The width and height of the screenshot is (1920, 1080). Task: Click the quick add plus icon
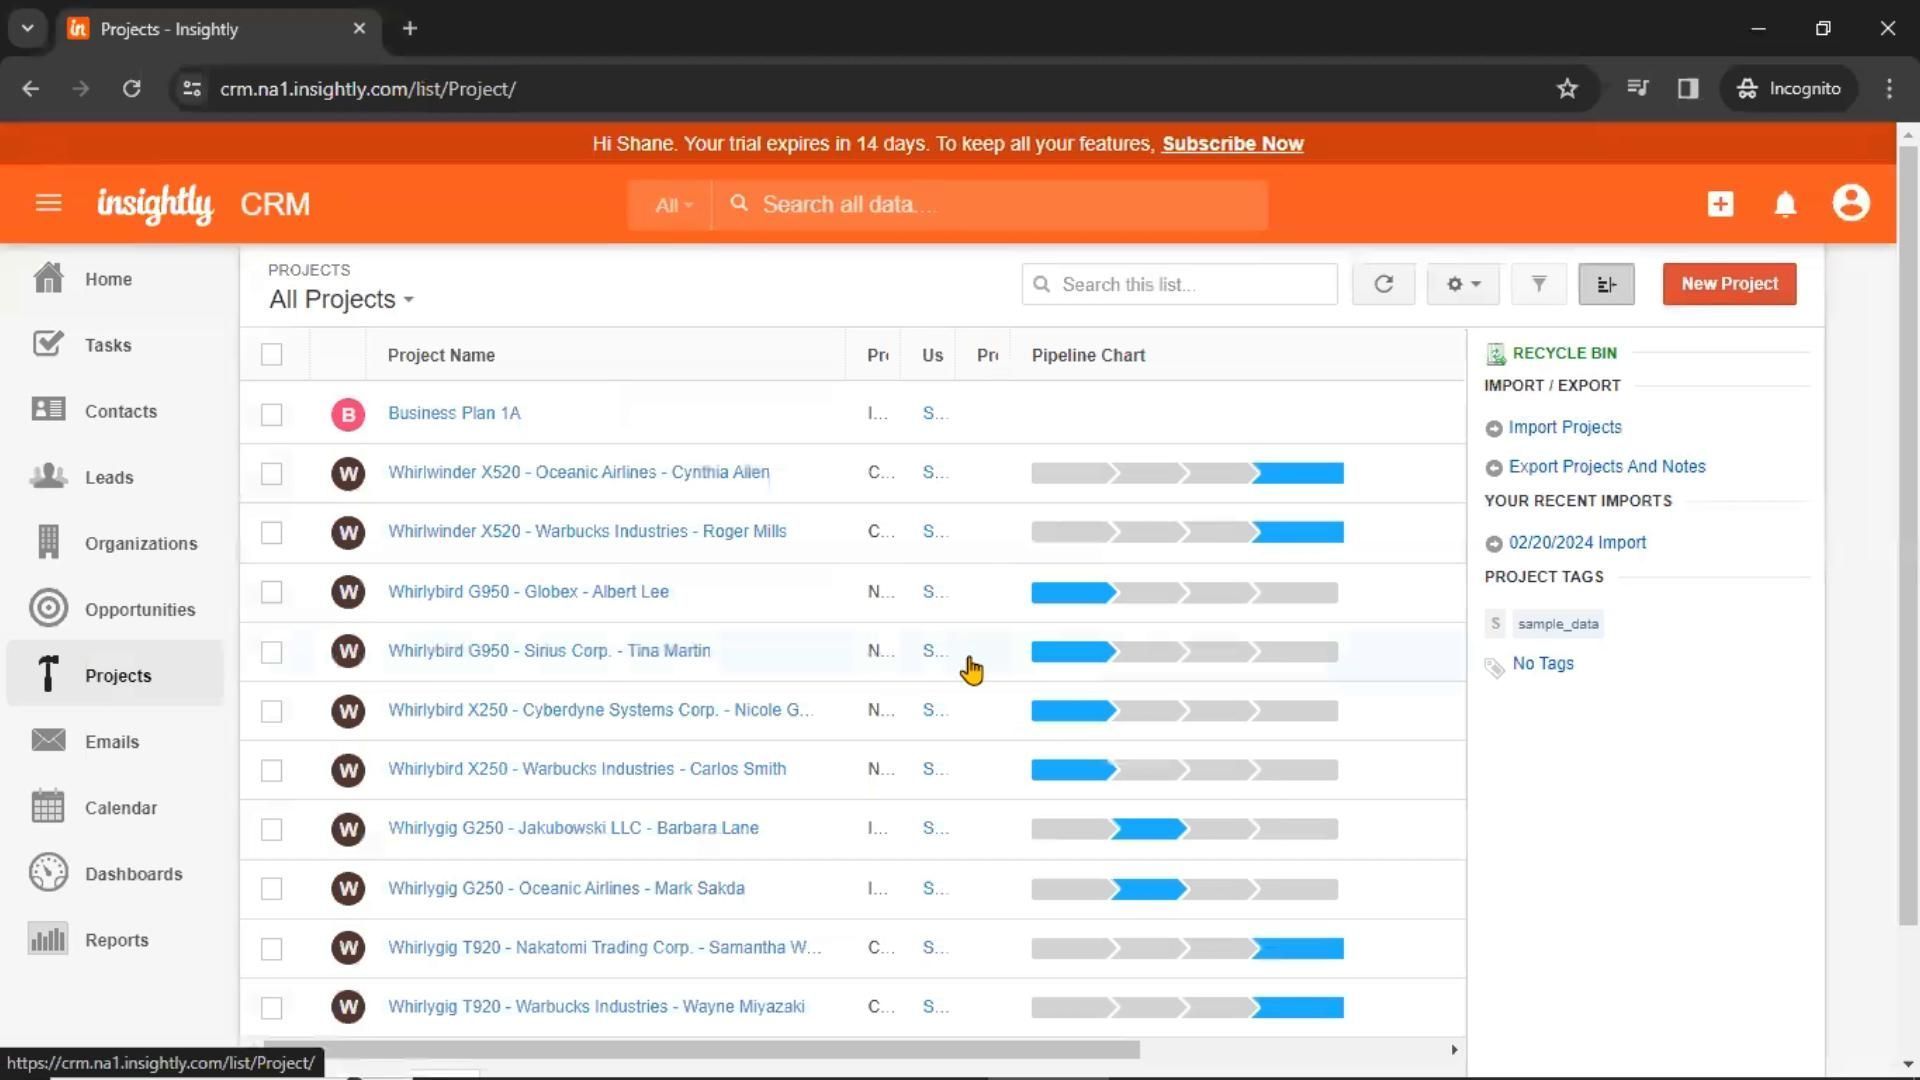click(1720, 204)
